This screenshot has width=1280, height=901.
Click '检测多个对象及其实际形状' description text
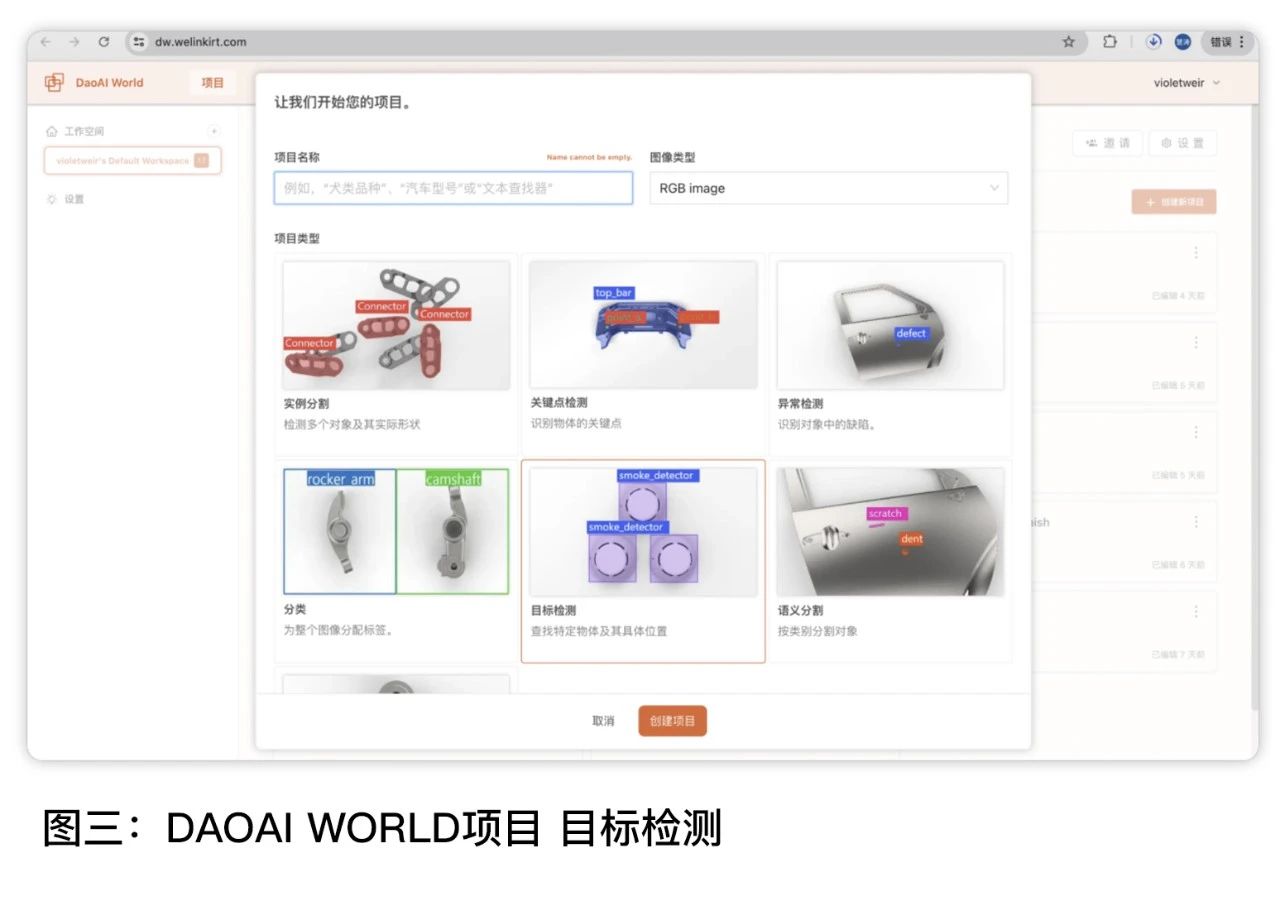point(352,424)
